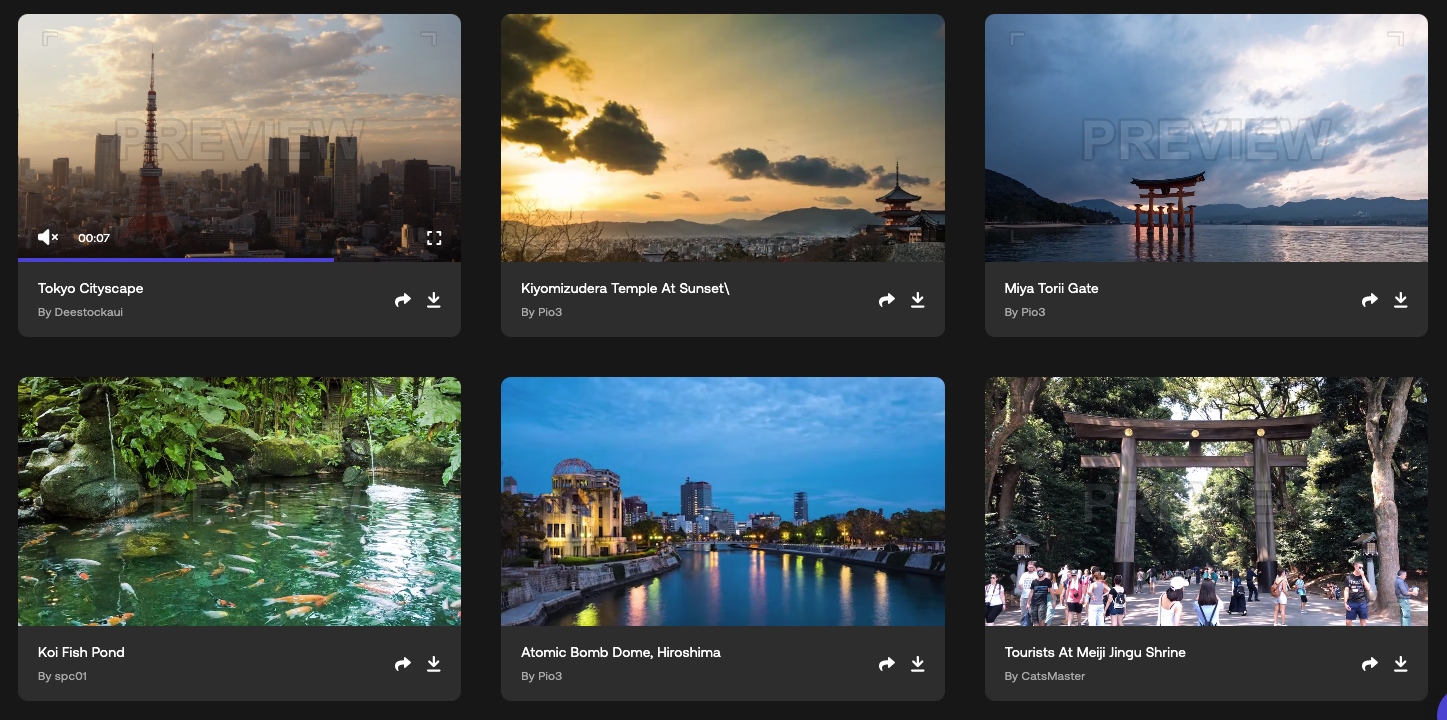Open the Meiji Jingu Shrine thumbnail
This screenshot has height=720, width=1447.
pos(1206,501)
